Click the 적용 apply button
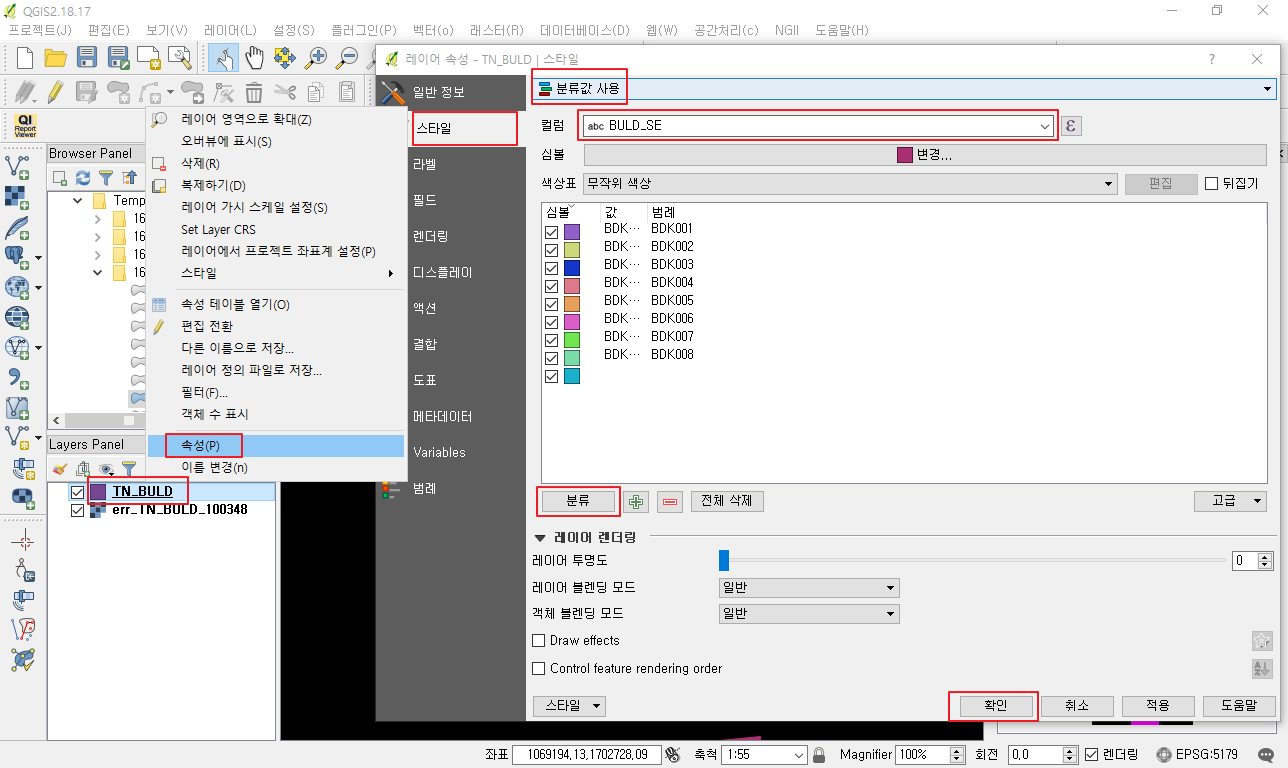Image resolution: width=1288 pixels, height=768 pixels. (x=1158, y=705)
